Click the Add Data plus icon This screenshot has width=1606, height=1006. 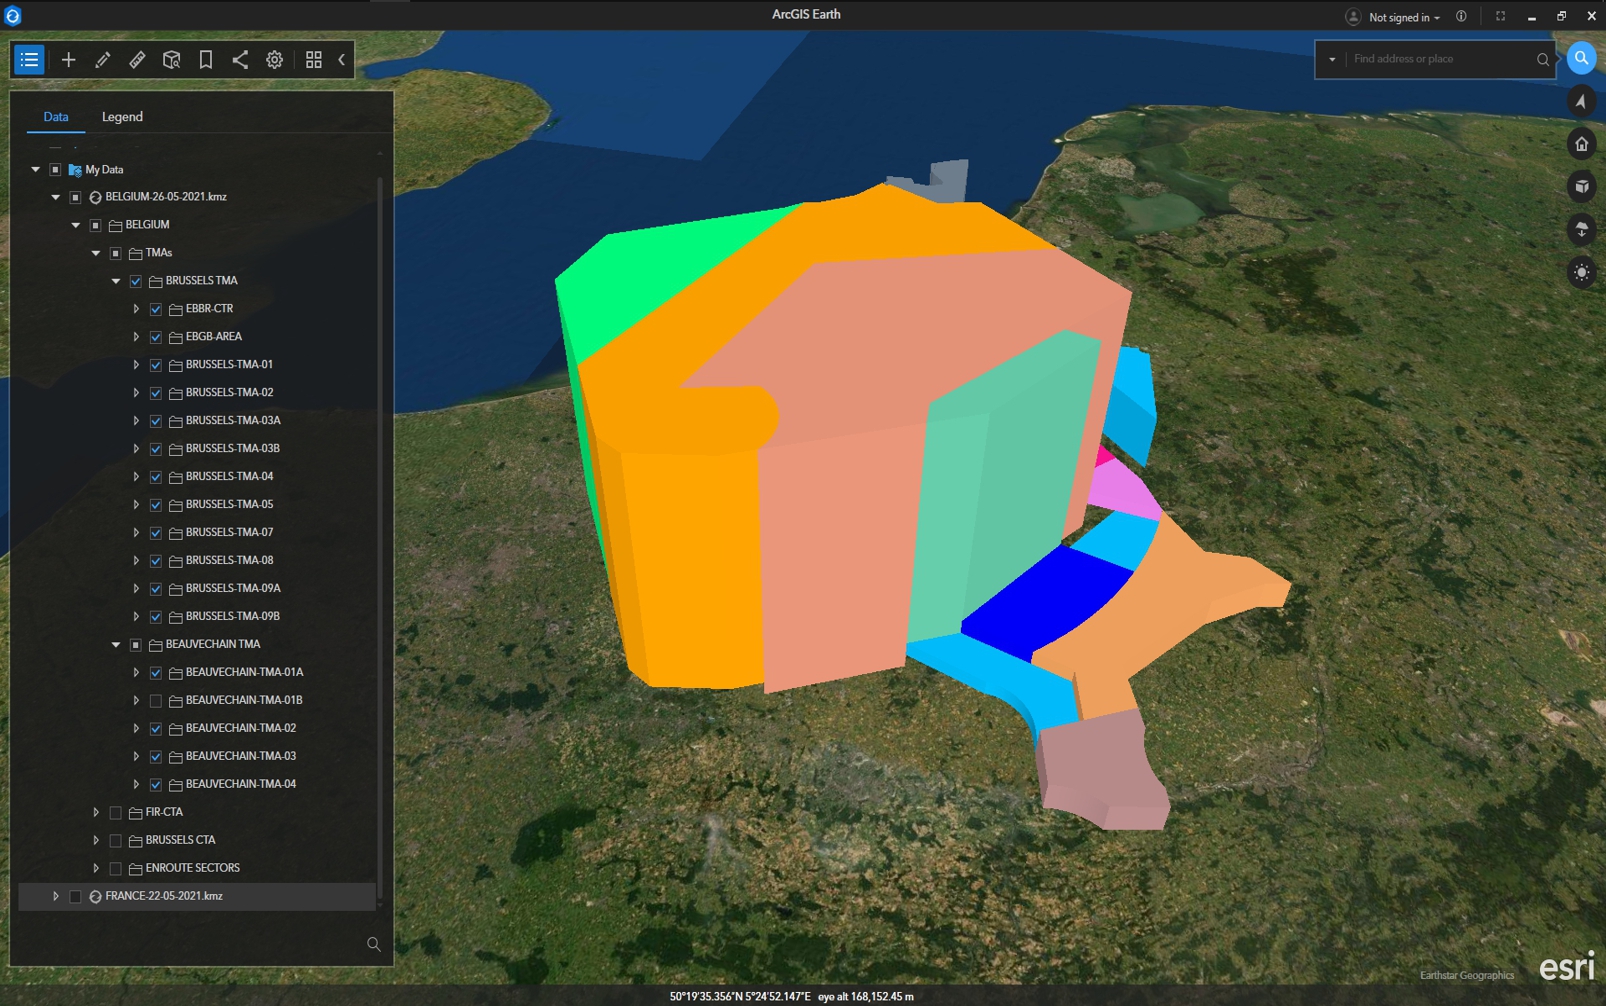[x=68, y=60]
